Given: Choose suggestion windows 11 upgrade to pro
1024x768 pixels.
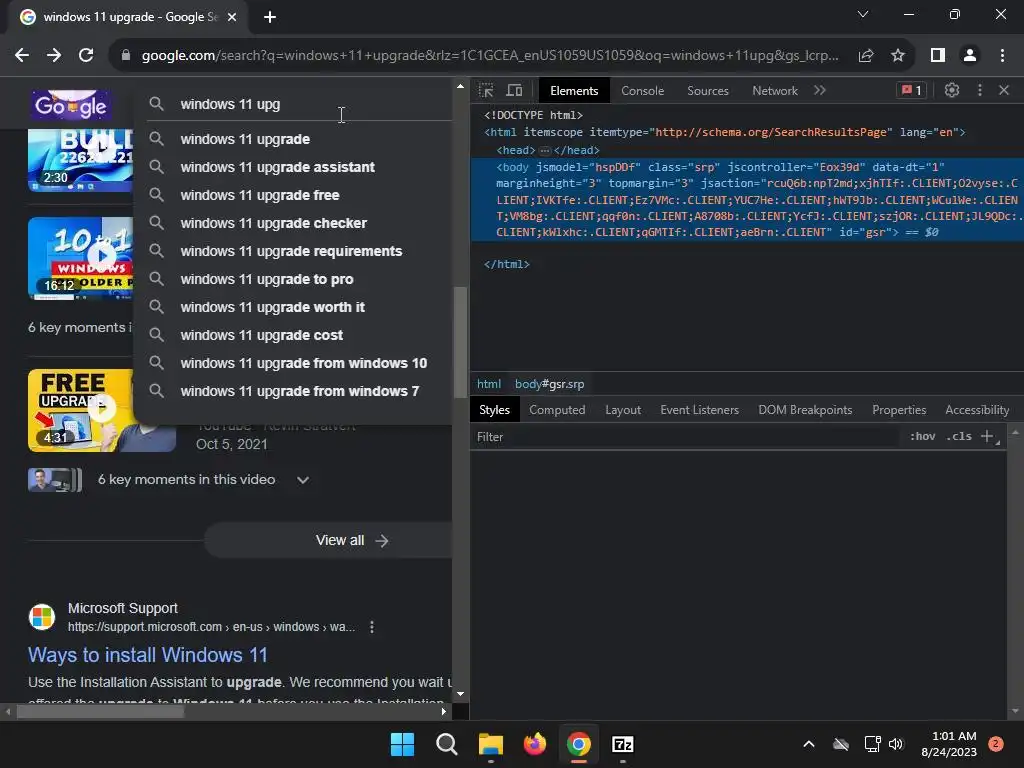Looking at the screenshot, I should click(x=293, y=280).
